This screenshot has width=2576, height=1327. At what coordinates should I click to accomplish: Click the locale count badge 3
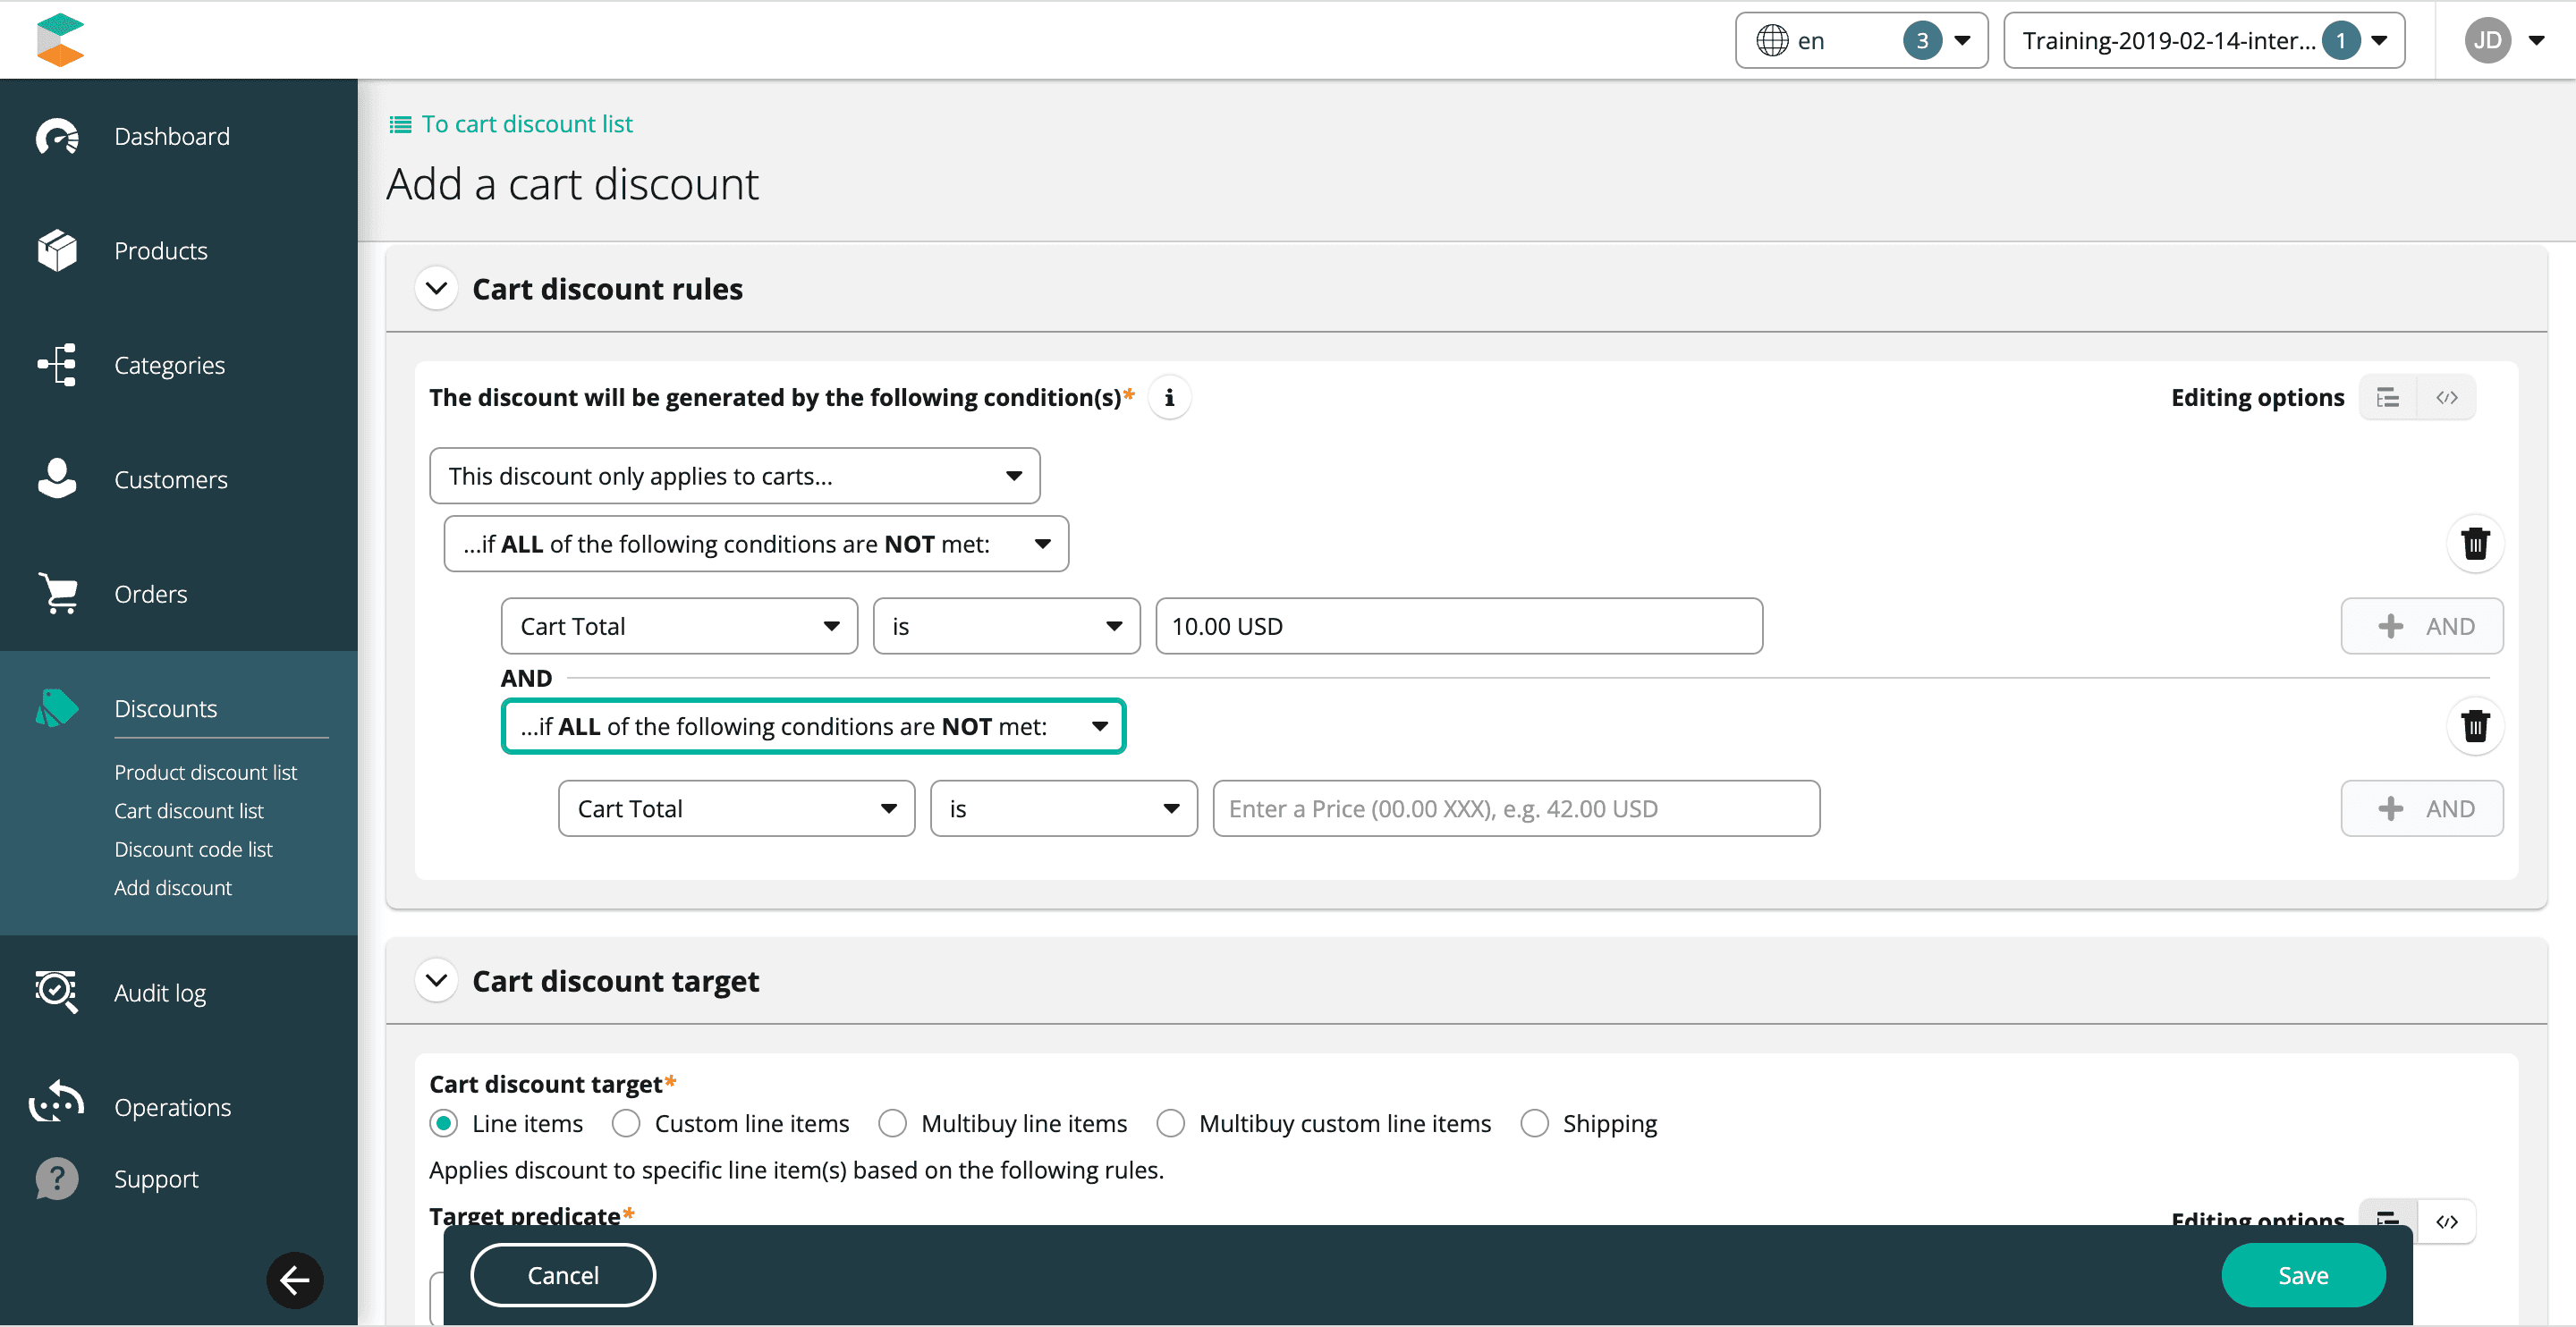[x=1921, y=40]
